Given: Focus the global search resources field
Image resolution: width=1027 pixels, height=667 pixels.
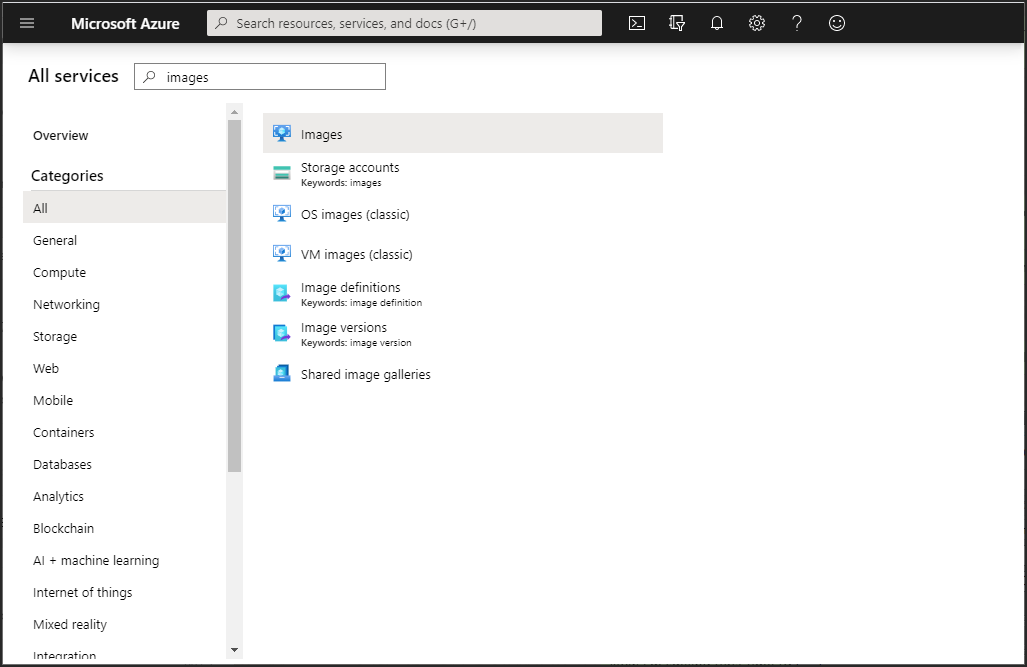Looking at the screenshot, I should (x=404, y=23).
